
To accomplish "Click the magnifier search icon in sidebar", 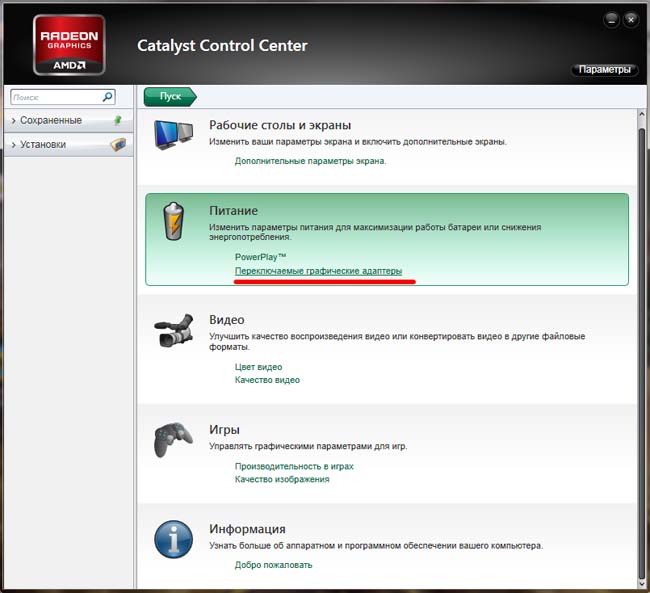I will pos(108,97).
